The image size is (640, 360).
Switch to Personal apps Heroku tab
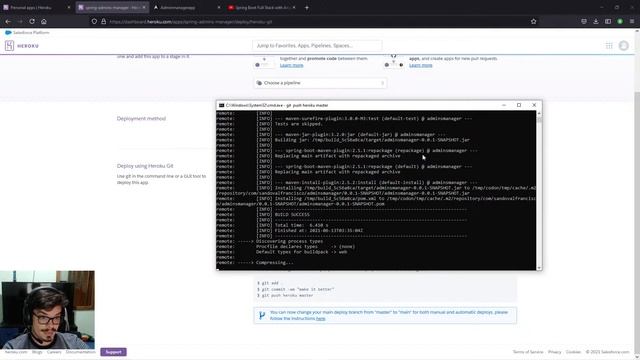(35, 7)
